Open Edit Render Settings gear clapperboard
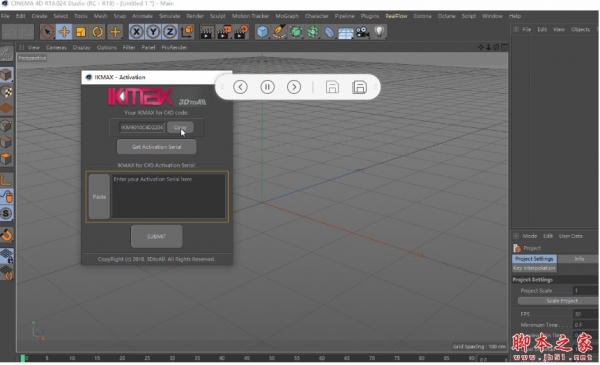 coord(241,32)
